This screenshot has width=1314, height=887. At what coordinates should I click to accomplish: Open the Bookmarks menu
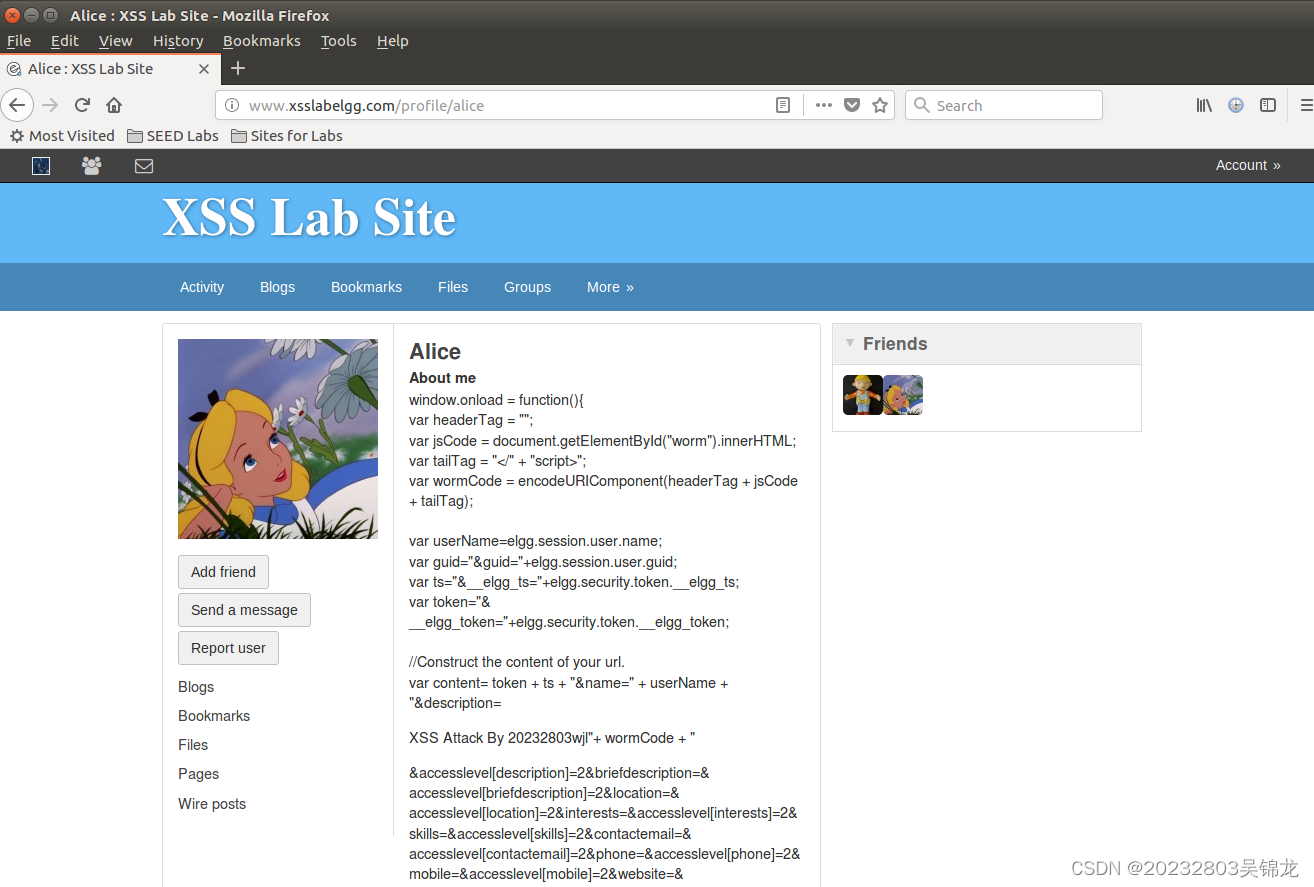pyautogui.click(x=262, y=41)
